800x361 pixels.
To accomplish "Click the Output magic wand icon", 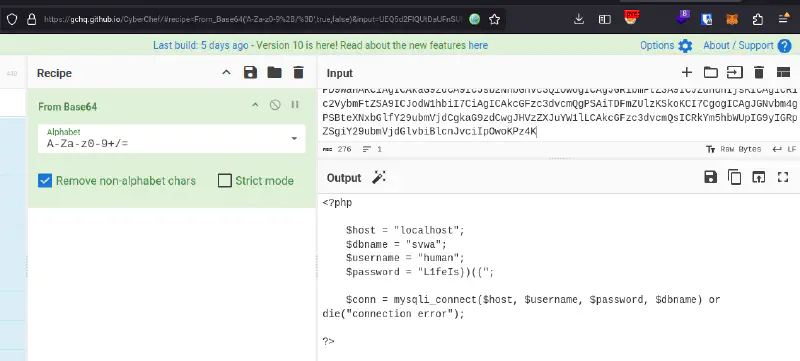I will pyautogui.click(x=379, y=177).
